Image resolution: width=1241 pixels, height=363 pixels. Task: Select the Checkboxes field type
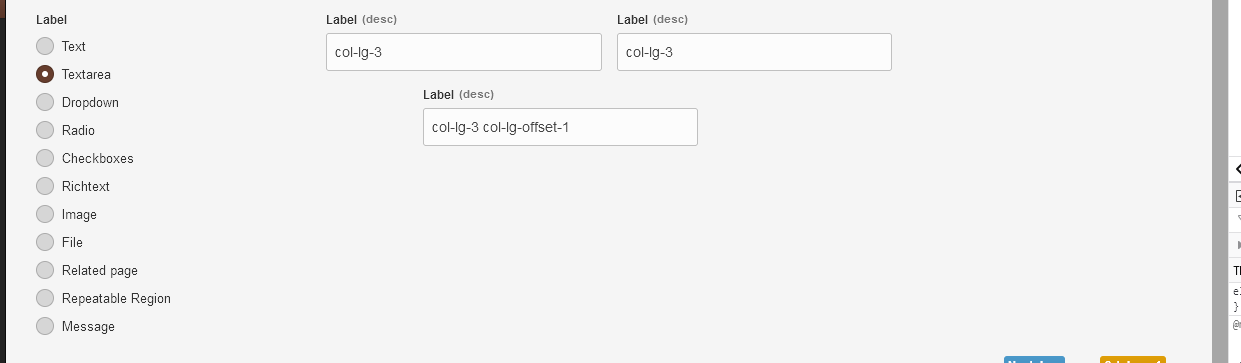click(45, 158)
